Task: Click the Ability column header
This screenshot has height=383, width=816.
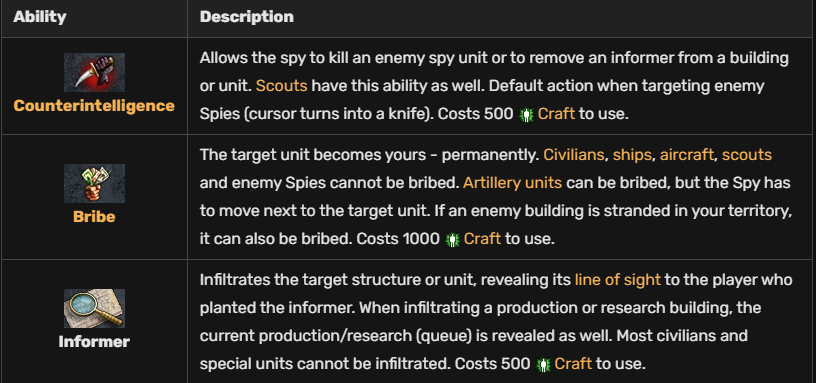Action: click(x=40, y=17)
